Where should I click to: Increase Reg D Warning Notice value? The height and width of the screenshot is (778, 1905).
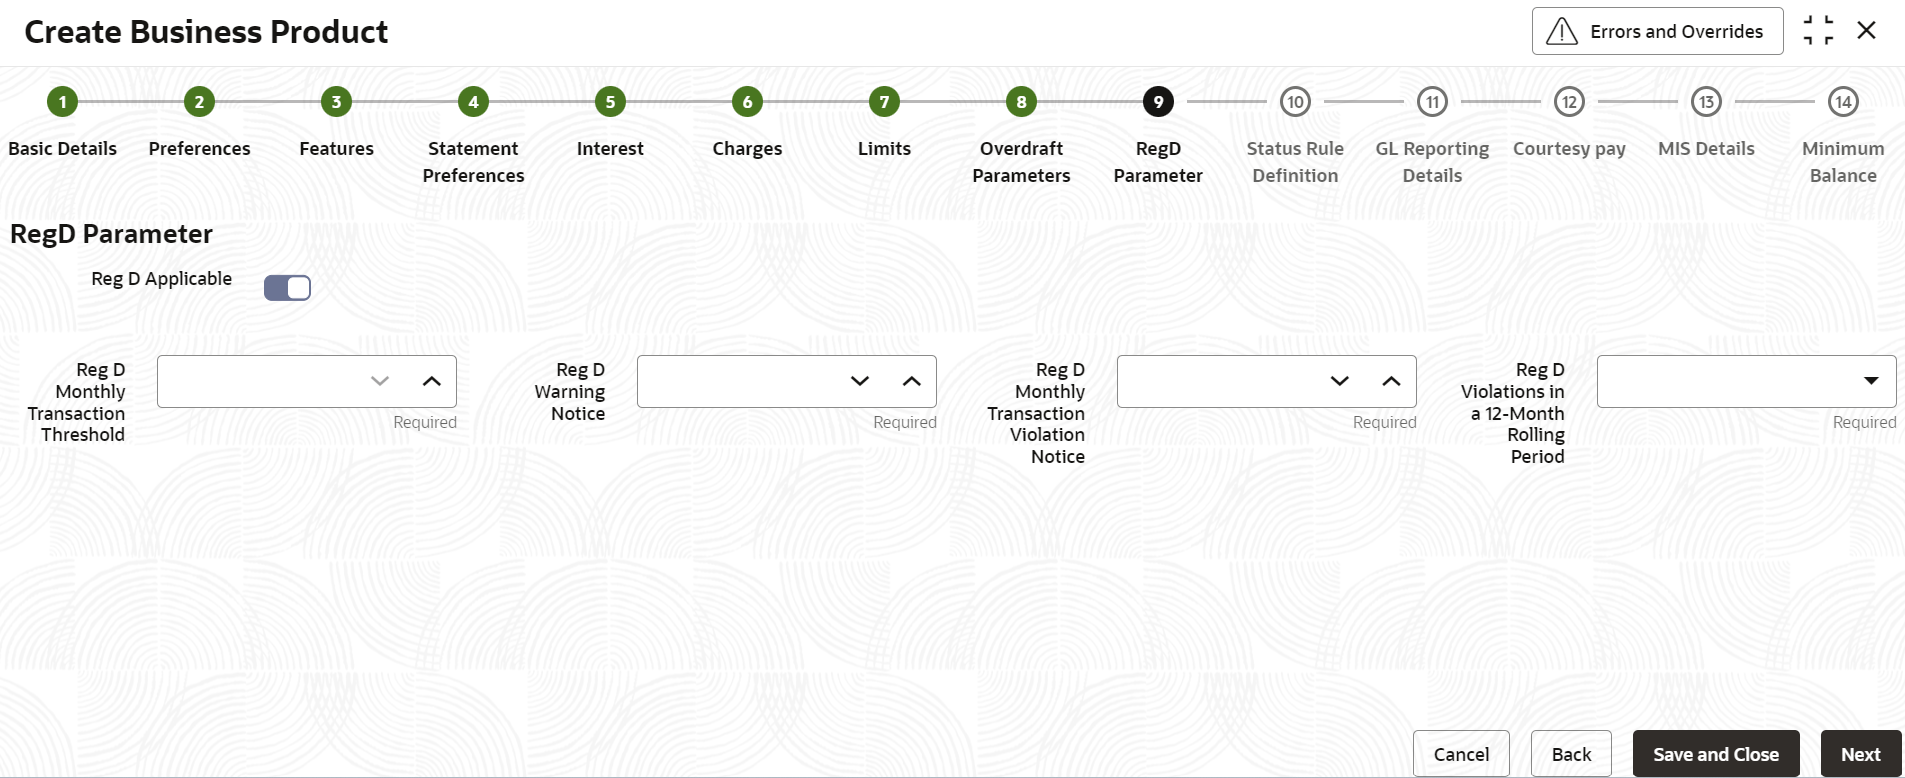(911, 381)
